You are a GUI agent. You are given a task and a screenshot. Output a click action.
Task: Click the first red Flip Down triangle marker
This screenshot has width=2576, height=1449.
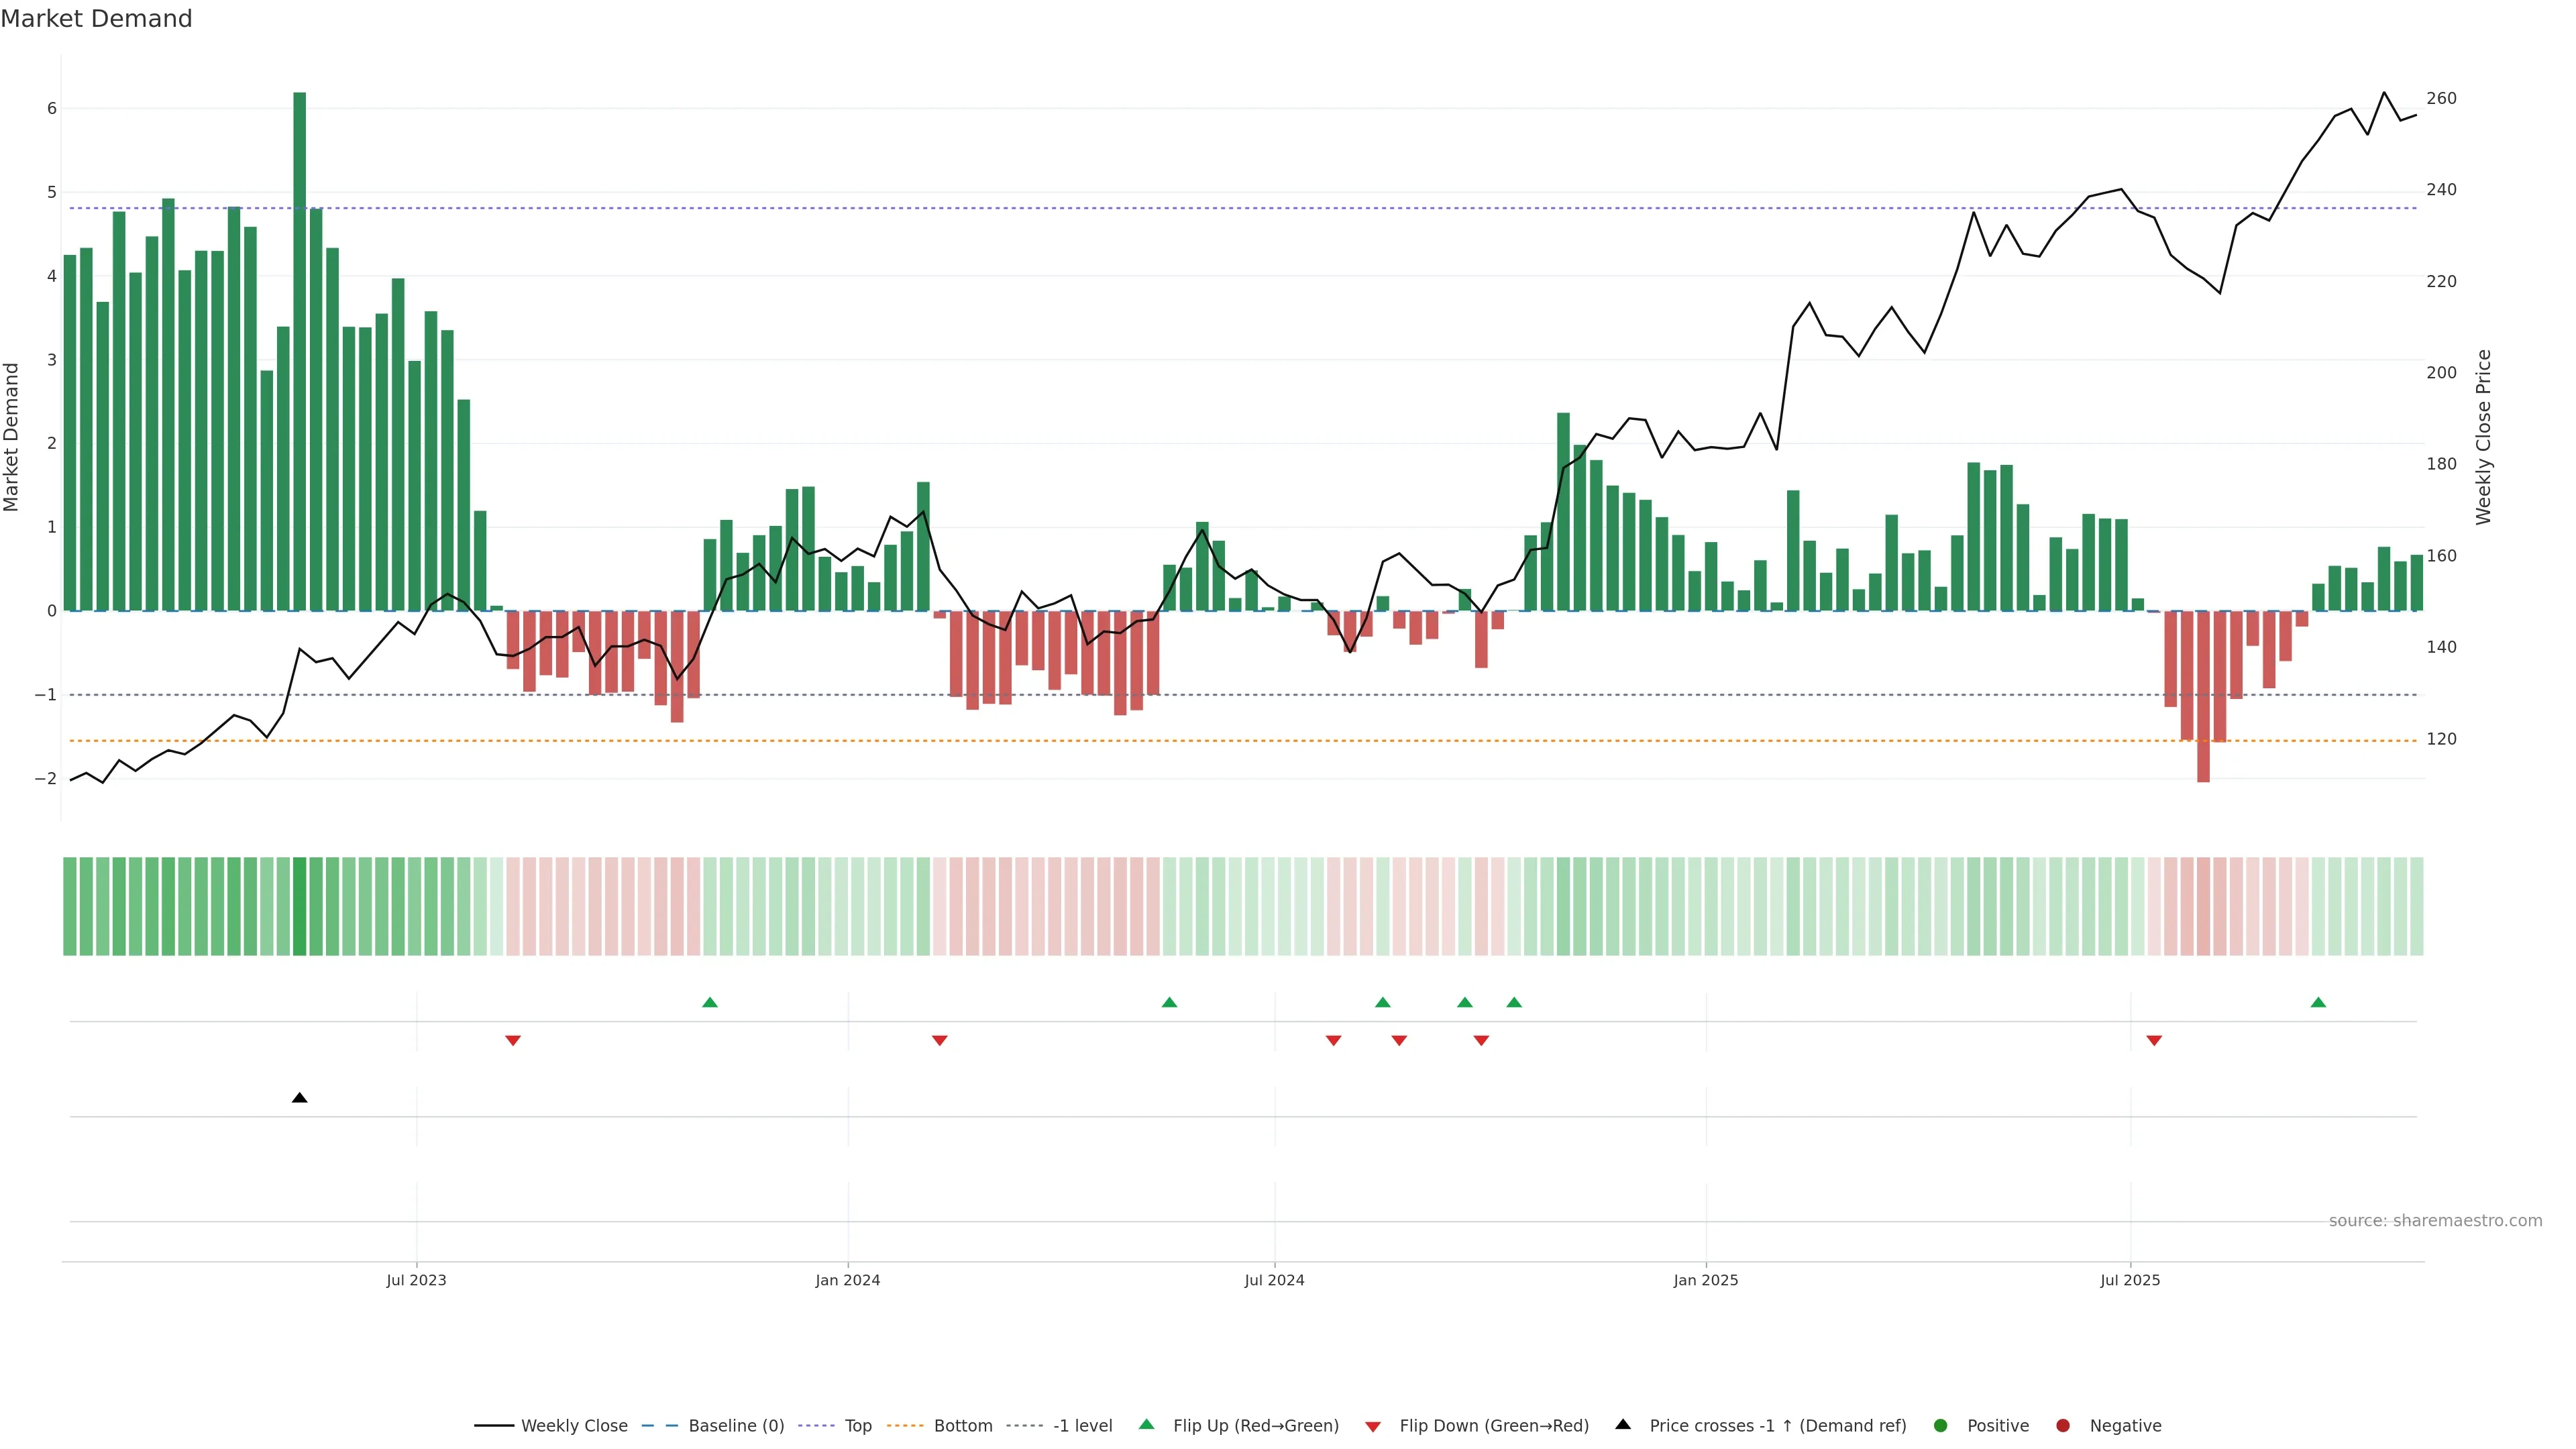tap(513, 1041)
